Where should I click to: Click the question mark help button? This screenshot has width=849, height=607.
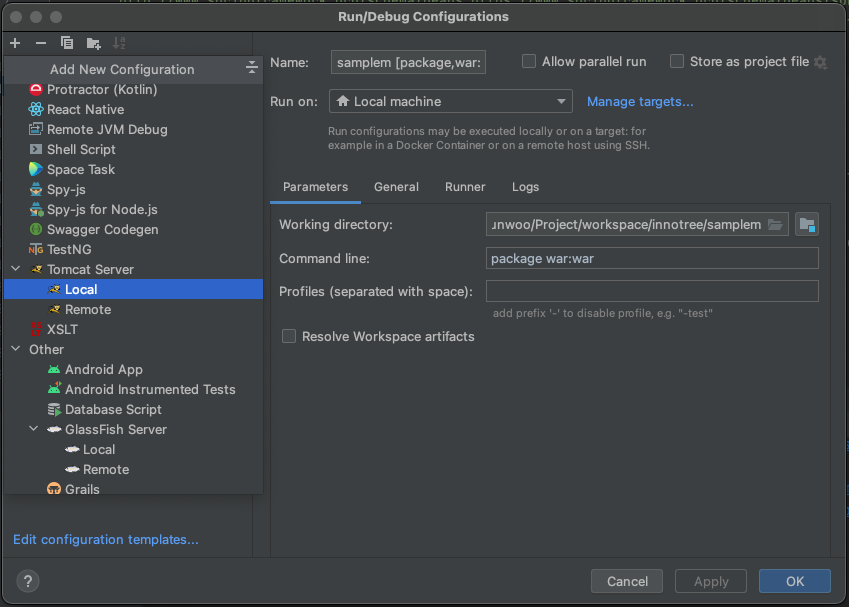coord(28,582)
